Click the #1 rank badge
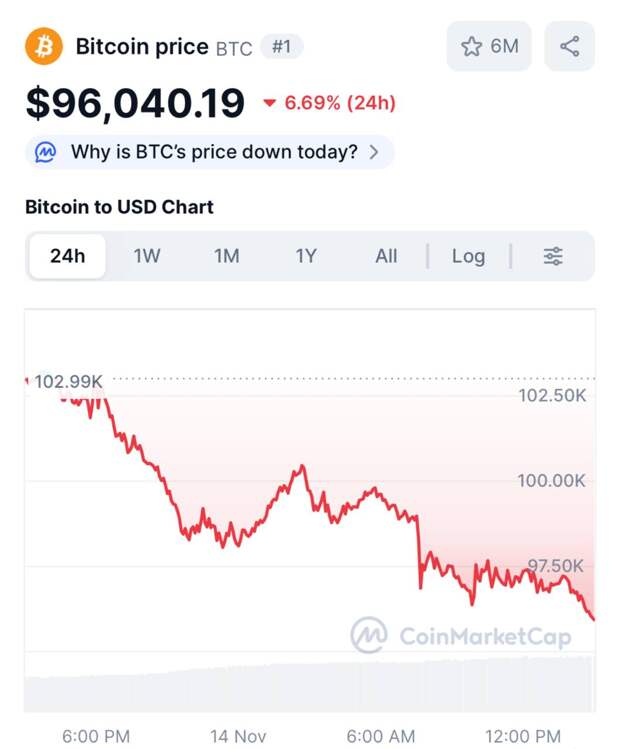 pos(281,46)
